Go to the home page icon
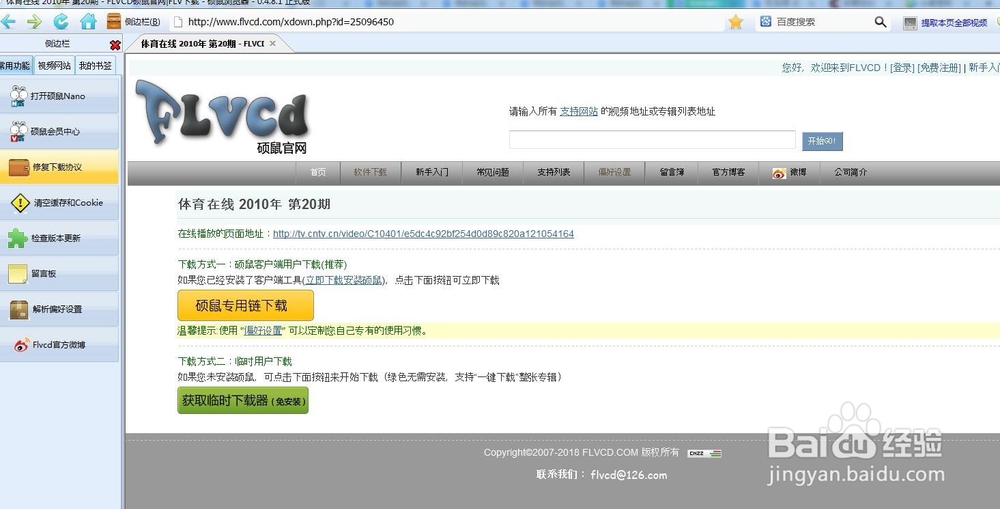Viewport: 1000px width, 509px height. 88,22
